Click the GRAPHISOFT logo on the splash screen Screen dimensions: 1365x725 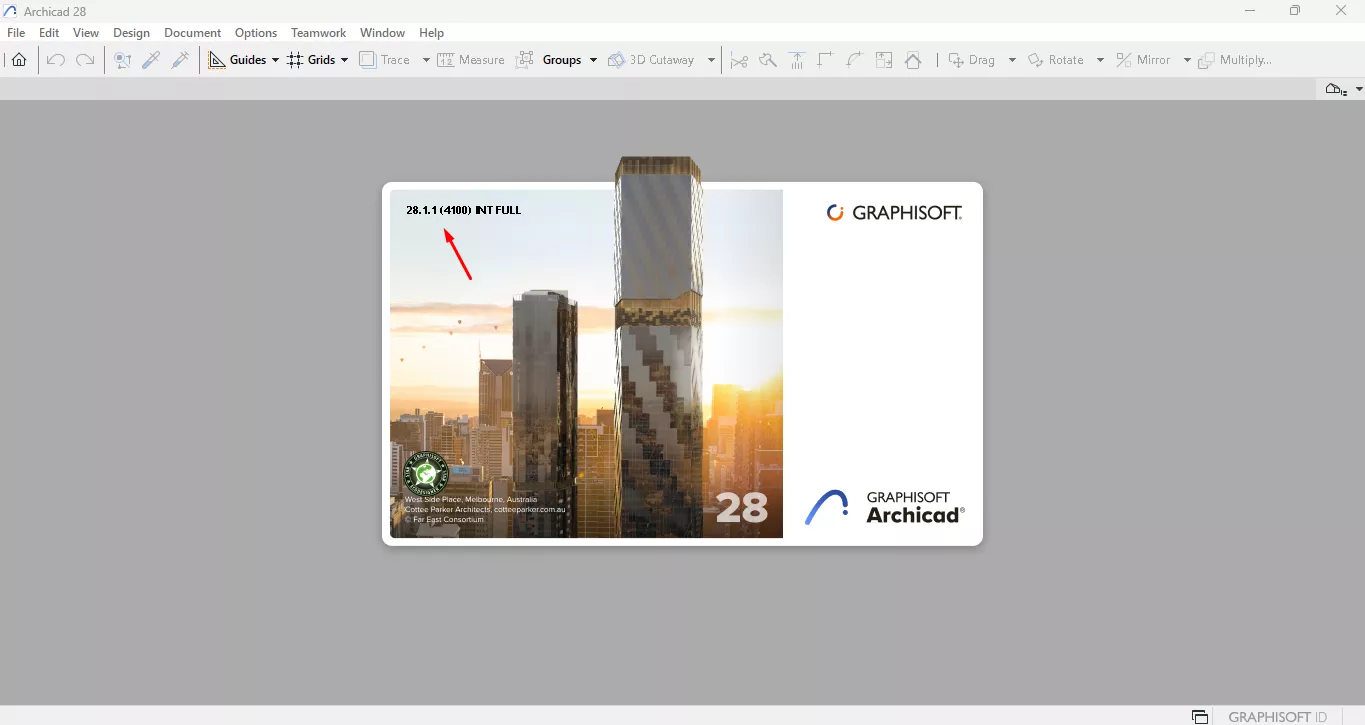(894, 213)
